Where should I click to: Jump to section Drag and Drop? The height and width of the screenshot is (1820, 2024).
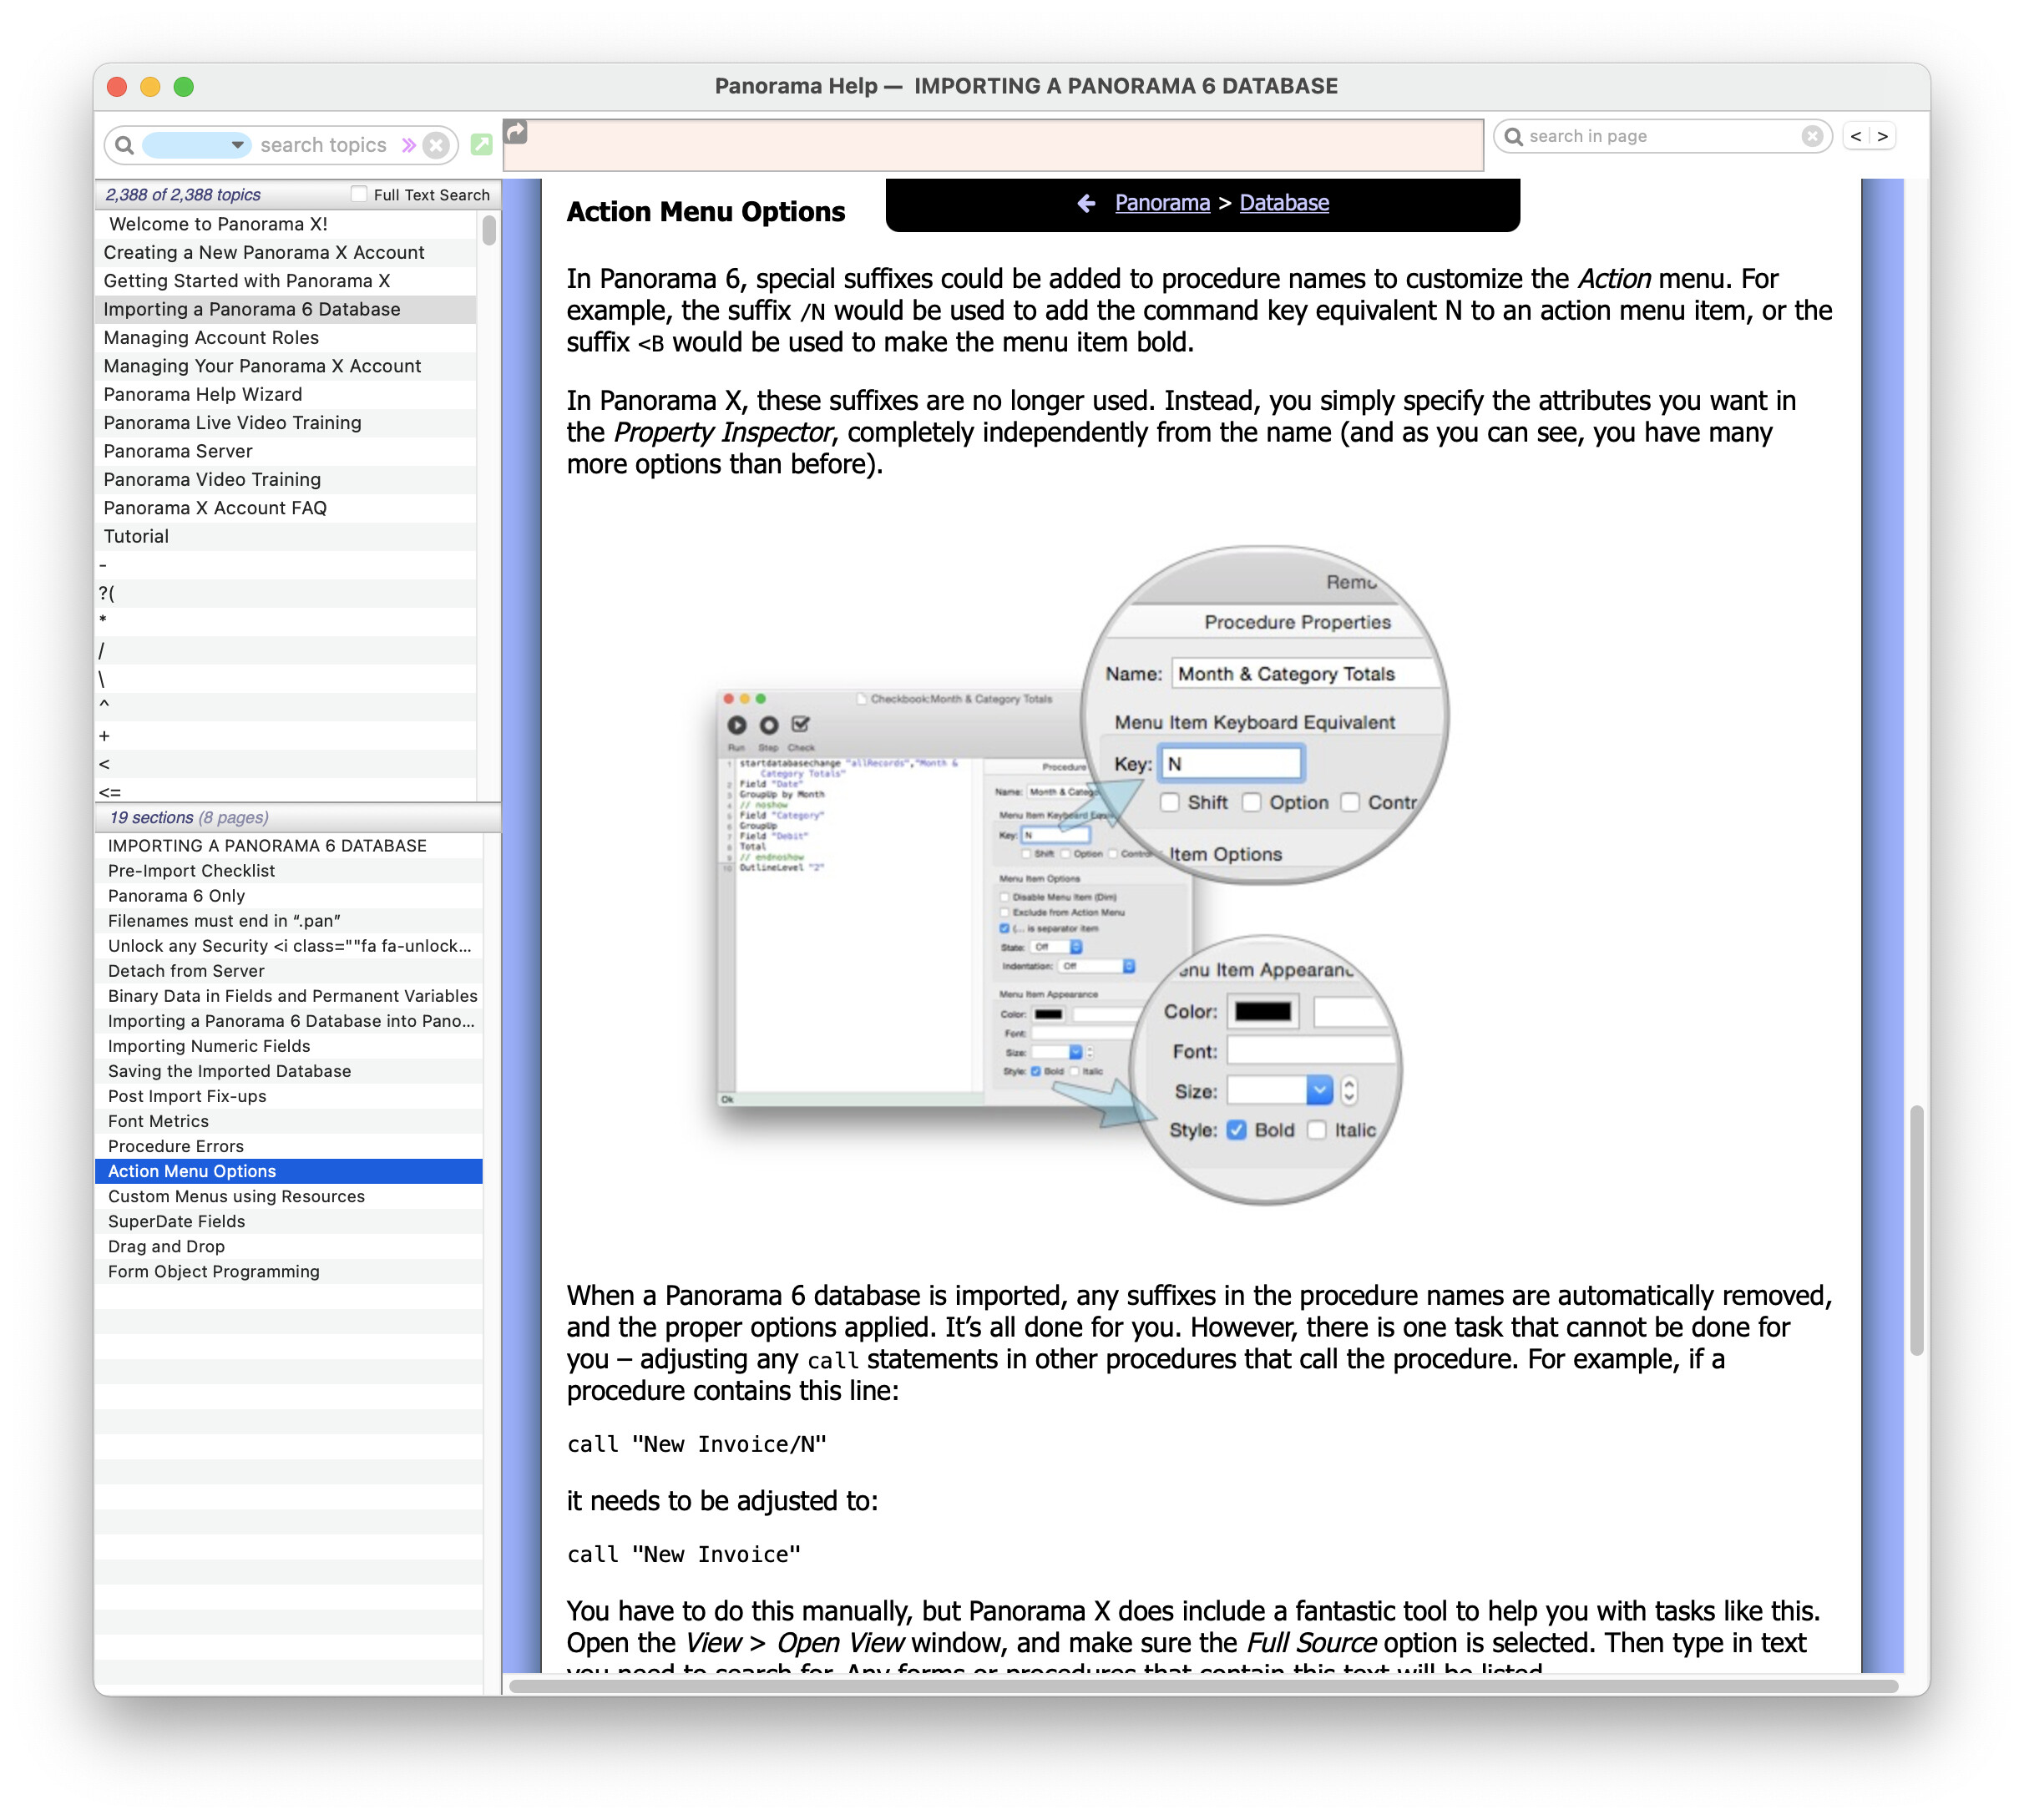pyautogui.click(x=289, y=1246)
